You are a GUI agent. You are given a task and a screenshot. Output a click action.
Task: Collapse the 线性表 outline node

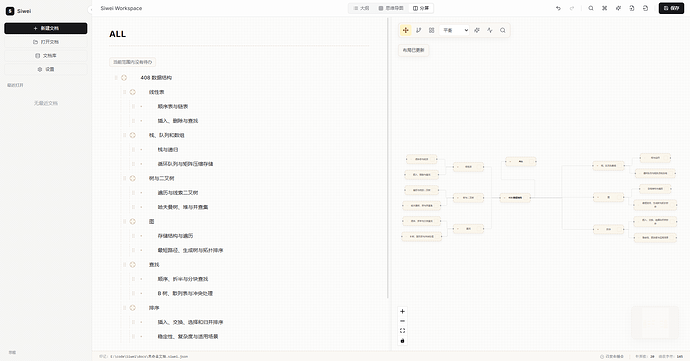click(132, 92)
